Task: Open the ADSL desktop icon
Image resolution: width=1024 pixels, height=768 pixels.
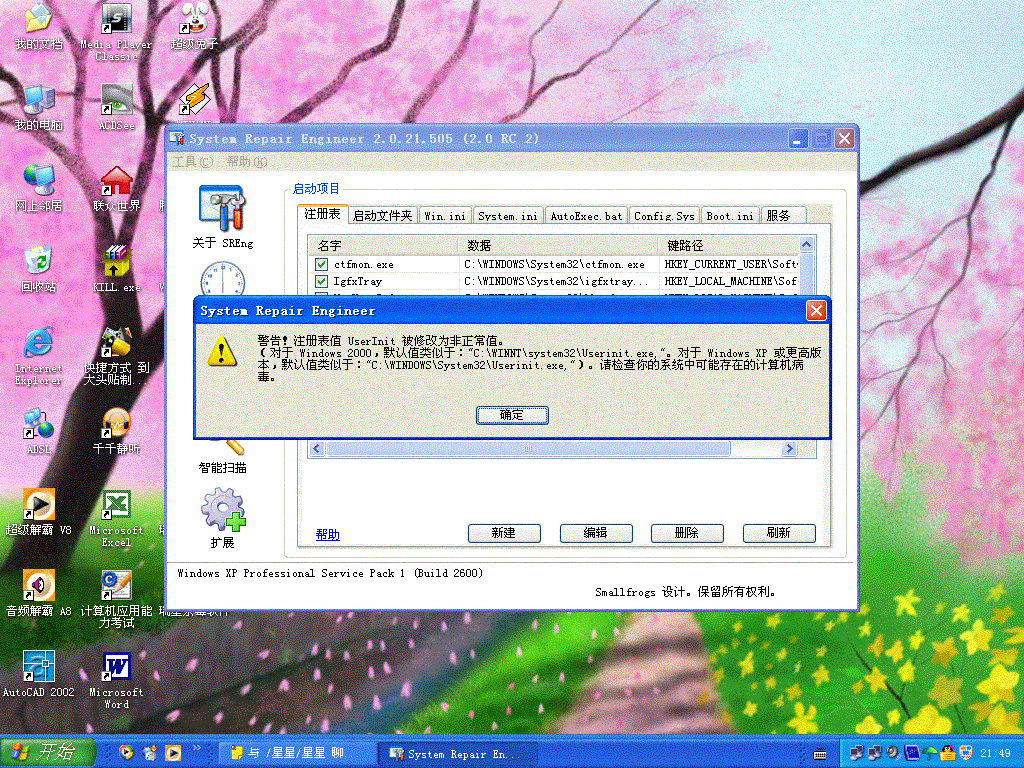Action: [x=39, y=432]
